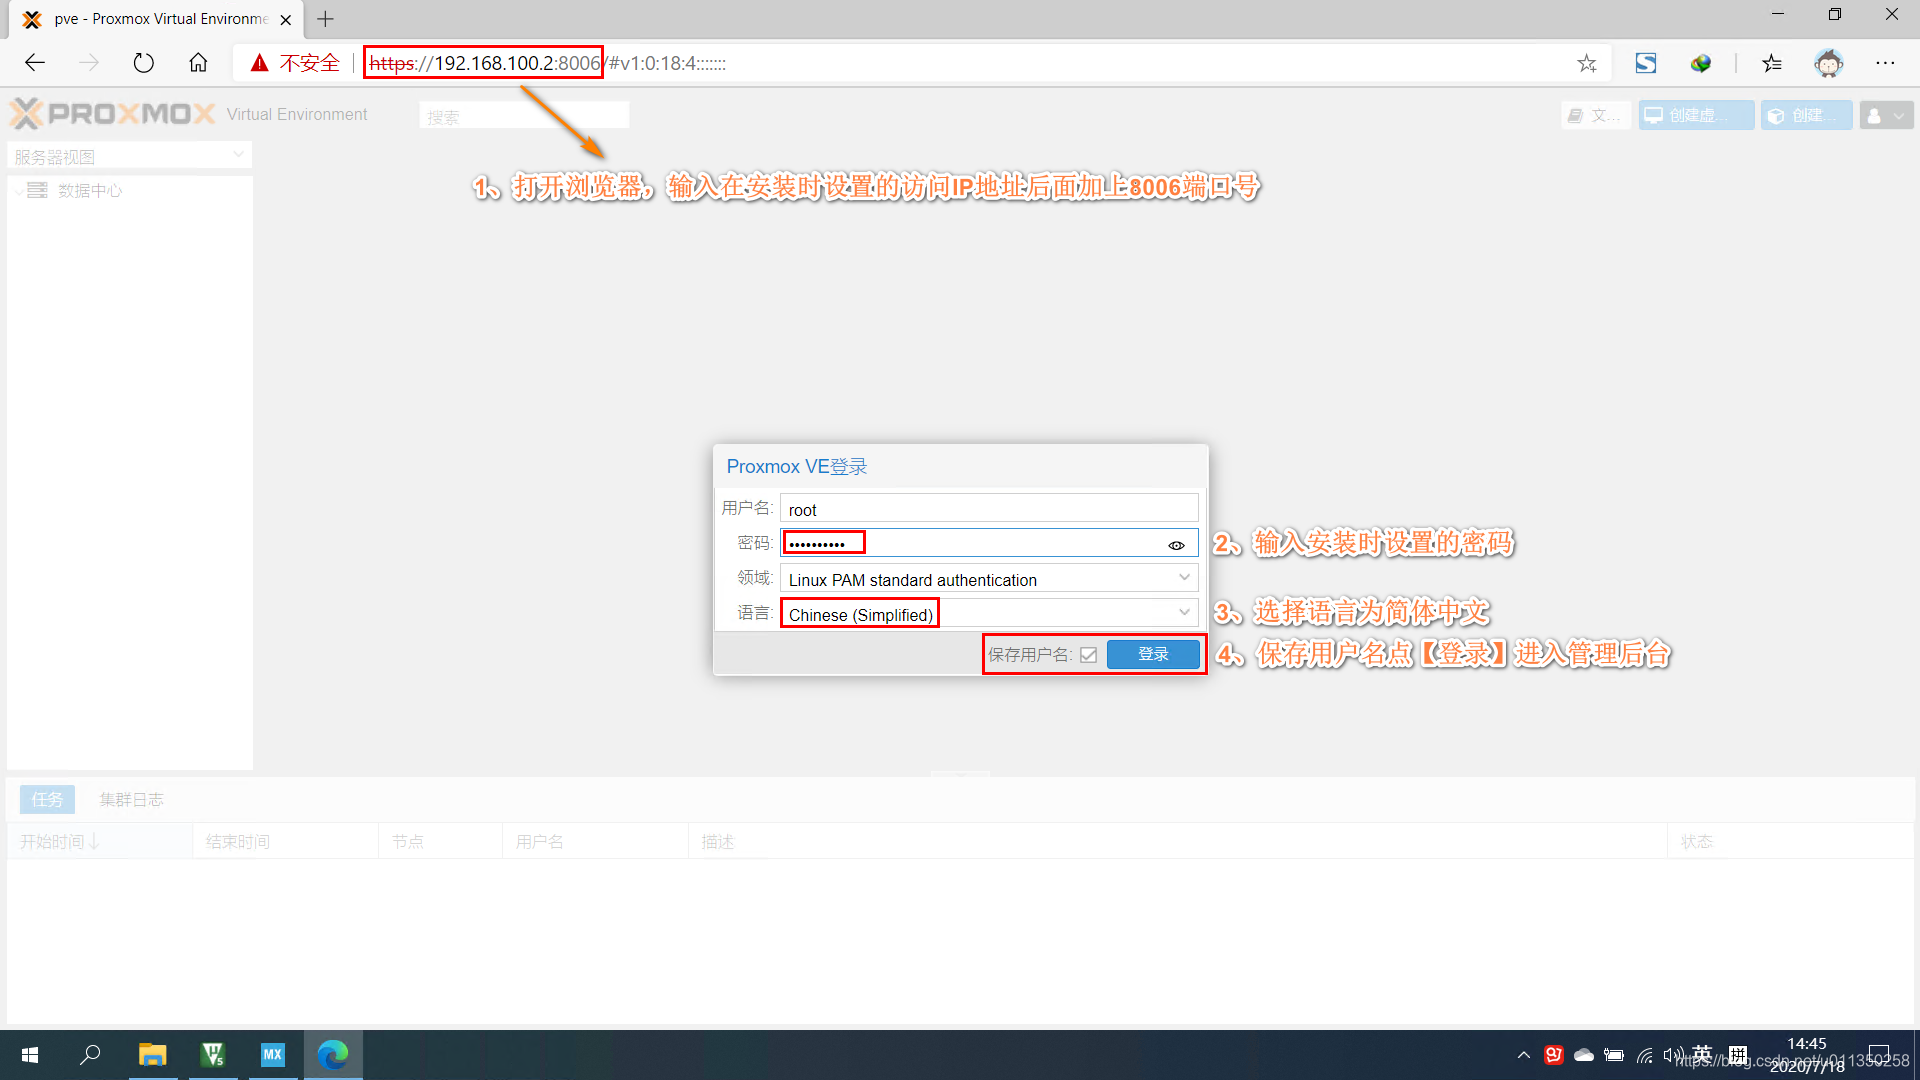Click the blue login button

point(1152,654)
